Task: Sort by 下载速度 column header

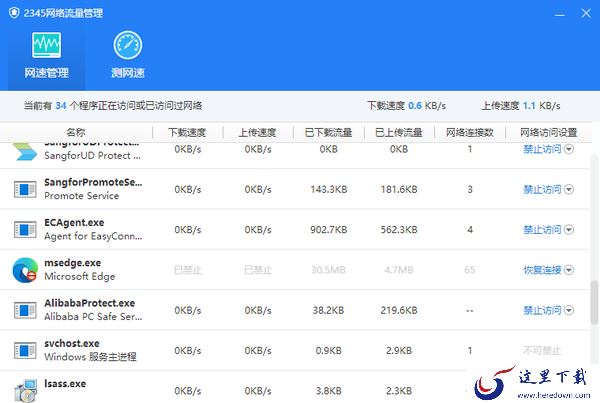Action: tap(187, 132)
